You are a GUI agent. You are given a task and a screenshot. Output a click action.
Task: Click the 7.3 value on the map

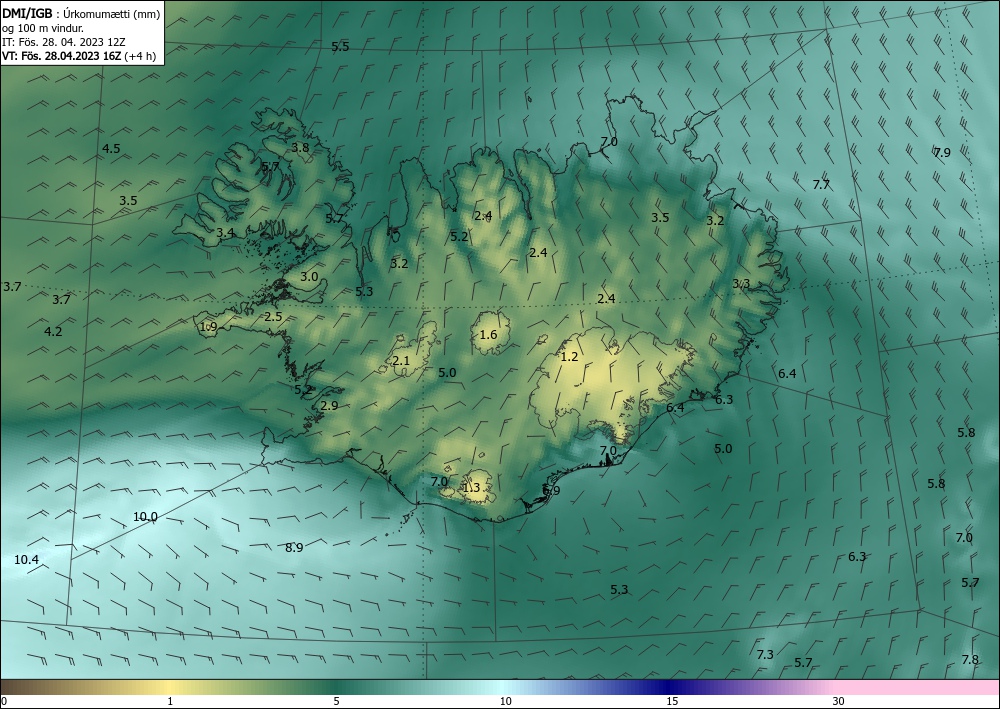pos(765,654)
